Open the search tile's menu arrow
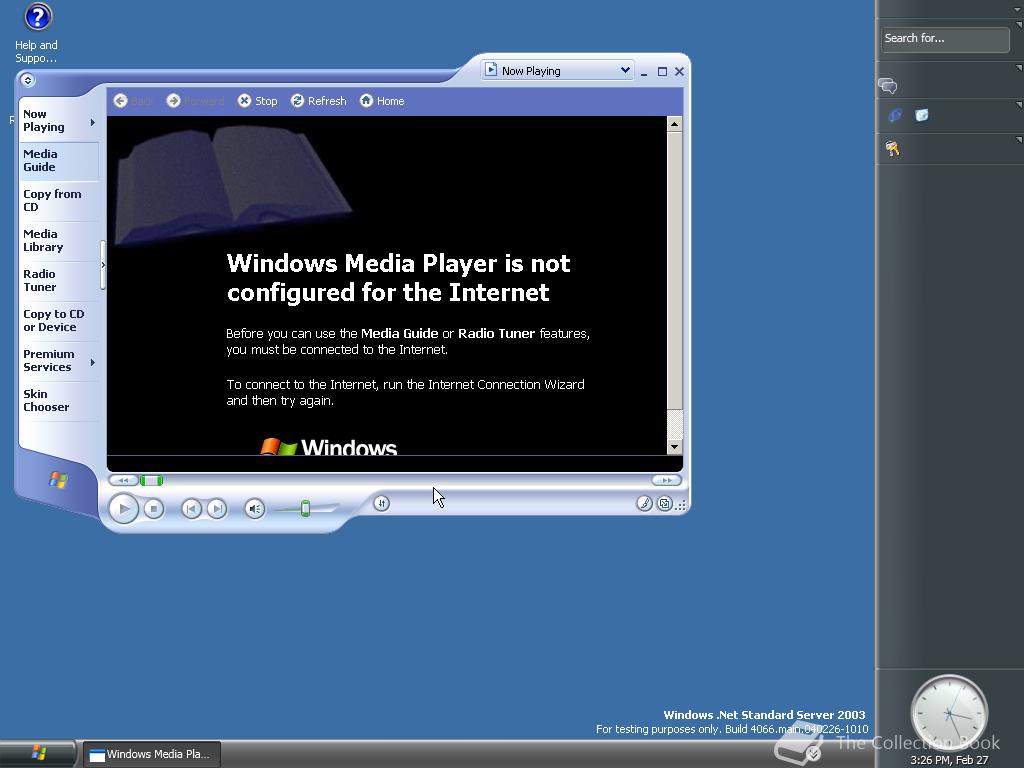Viewport: 1024px width, 768px height. pyautogui.click(x=1019, y=25)
